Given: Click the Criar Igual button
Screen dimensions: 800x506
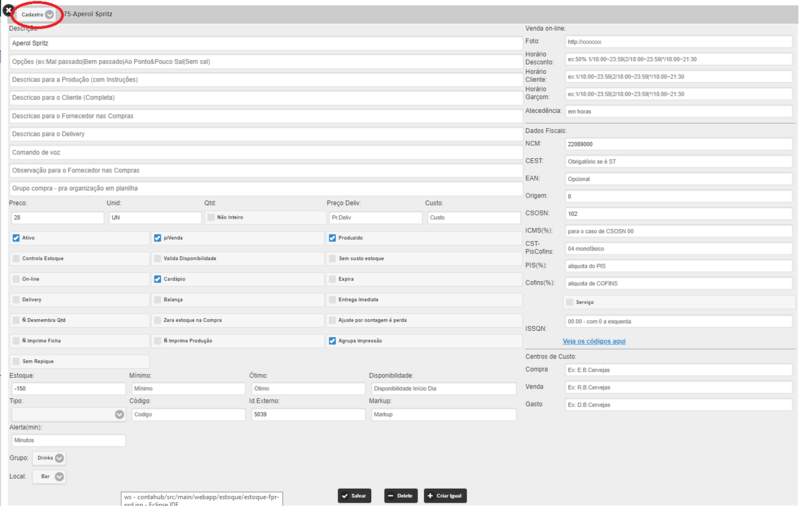Looking at the screenshot, I should [x=445, y=496].
